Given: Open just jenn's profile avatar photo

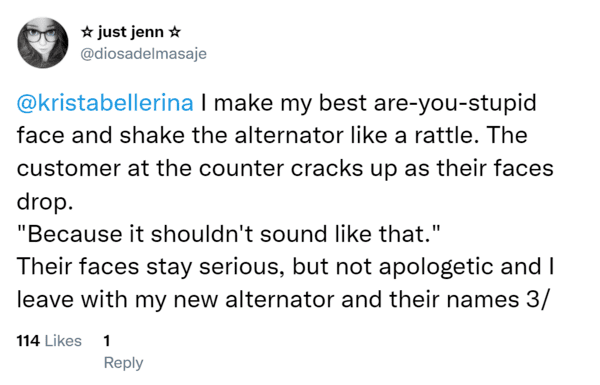Looking at the screenshot, I should [43, 43].
